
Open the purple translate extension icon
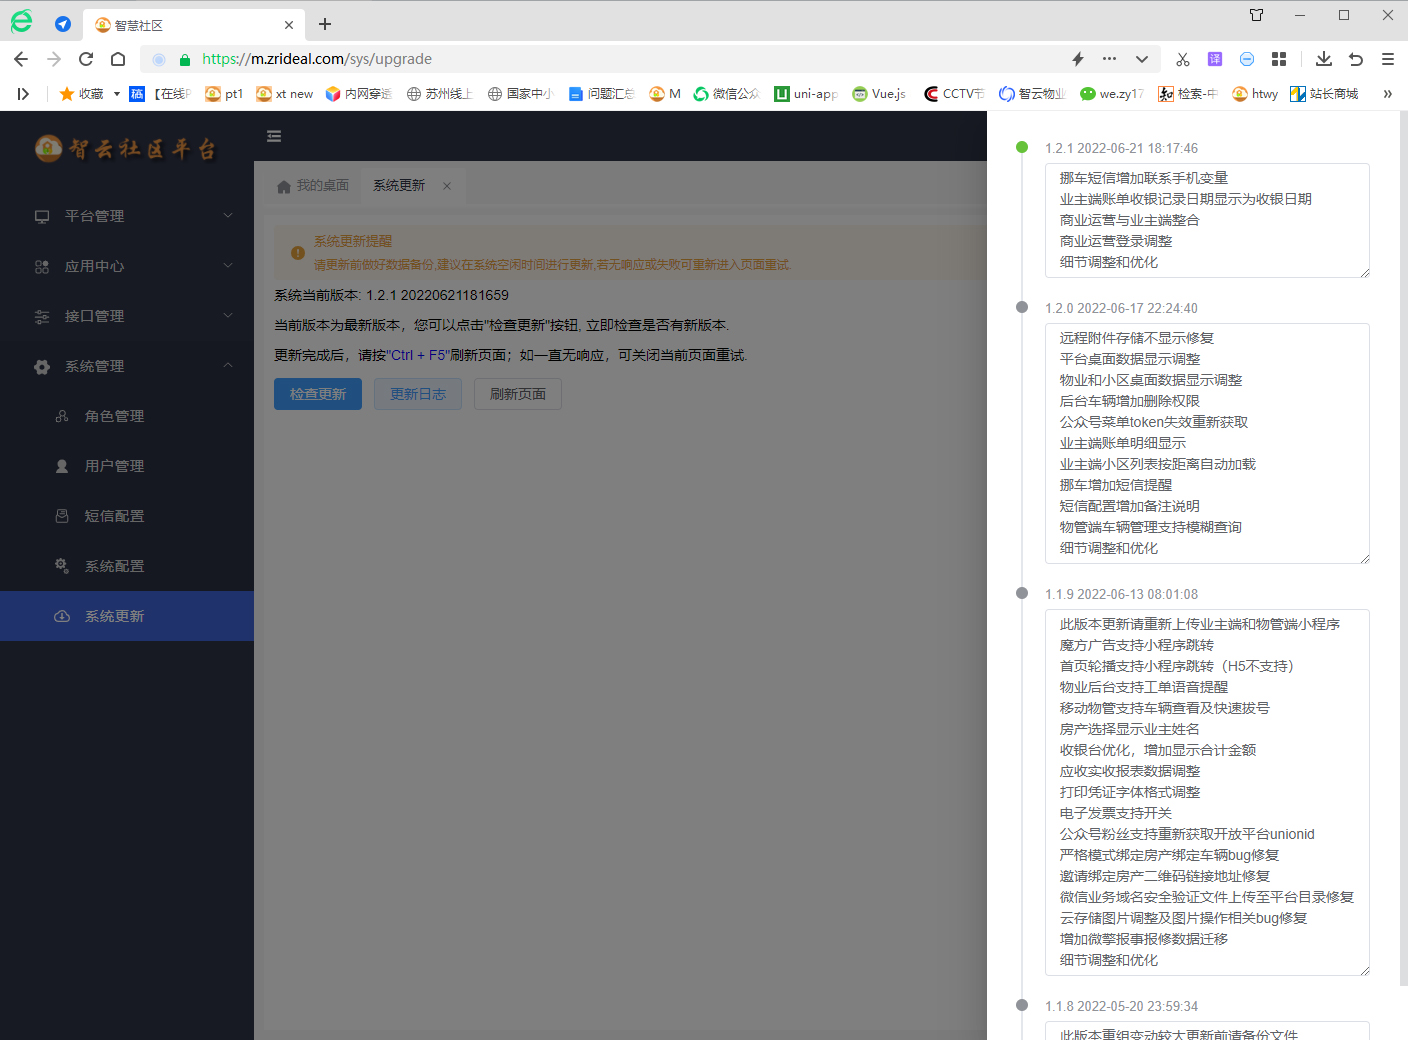pos(1215,59)
